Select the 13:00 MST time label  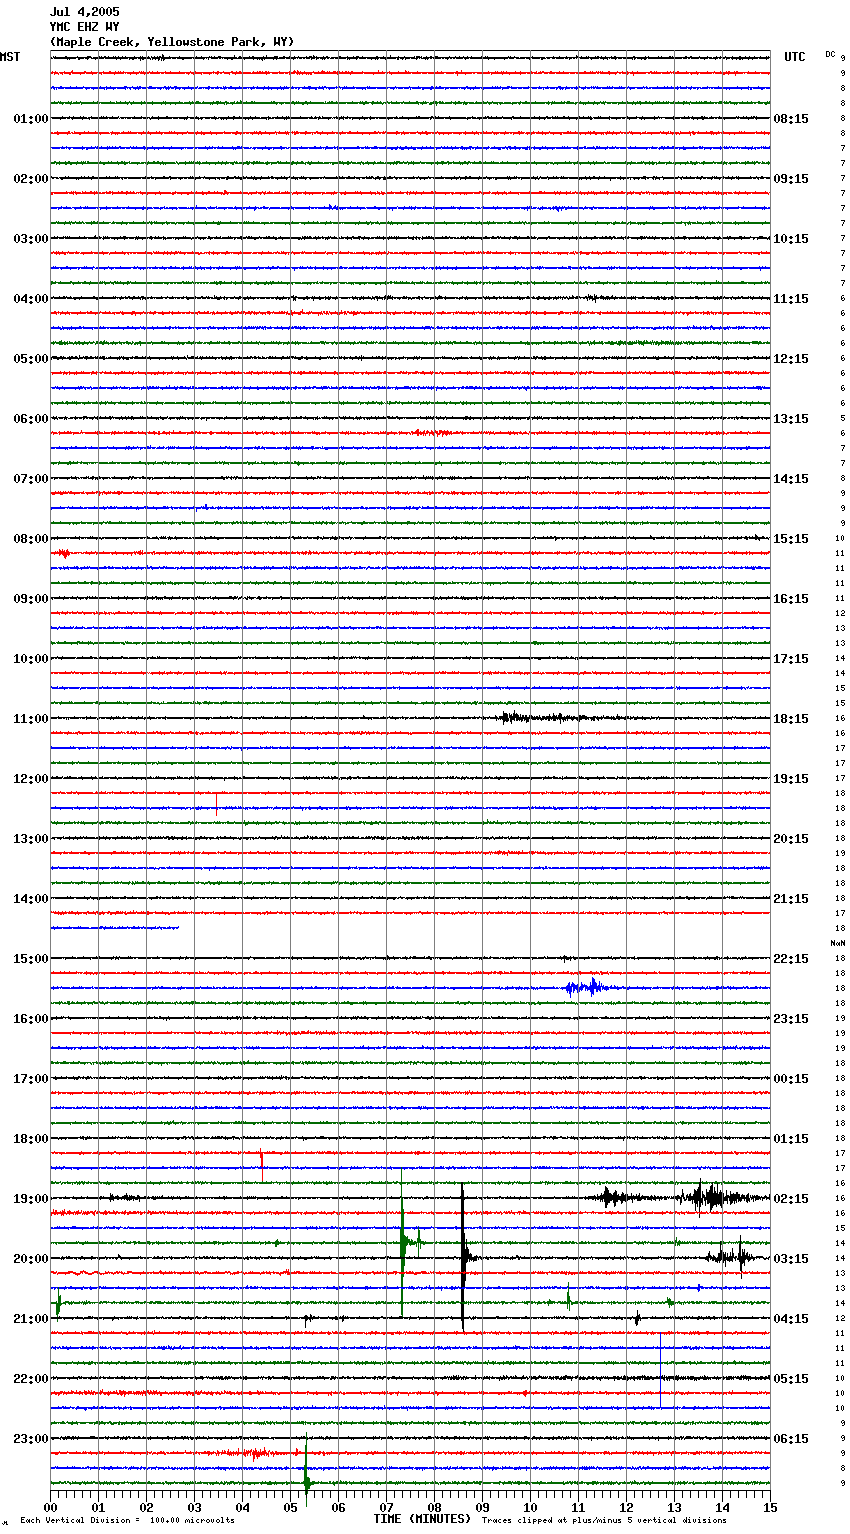[x=31, y=839]
